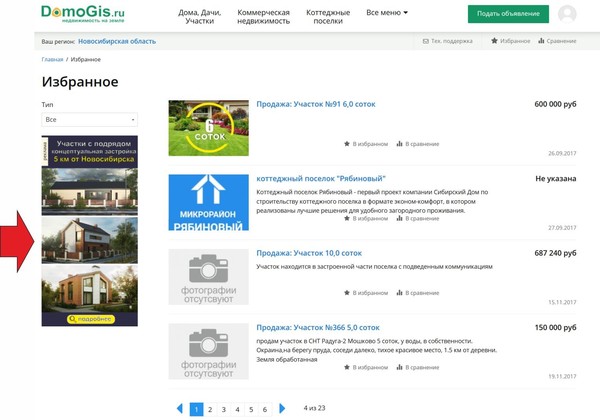Open listing Продажа: Участок 10,0 соток

309,253
